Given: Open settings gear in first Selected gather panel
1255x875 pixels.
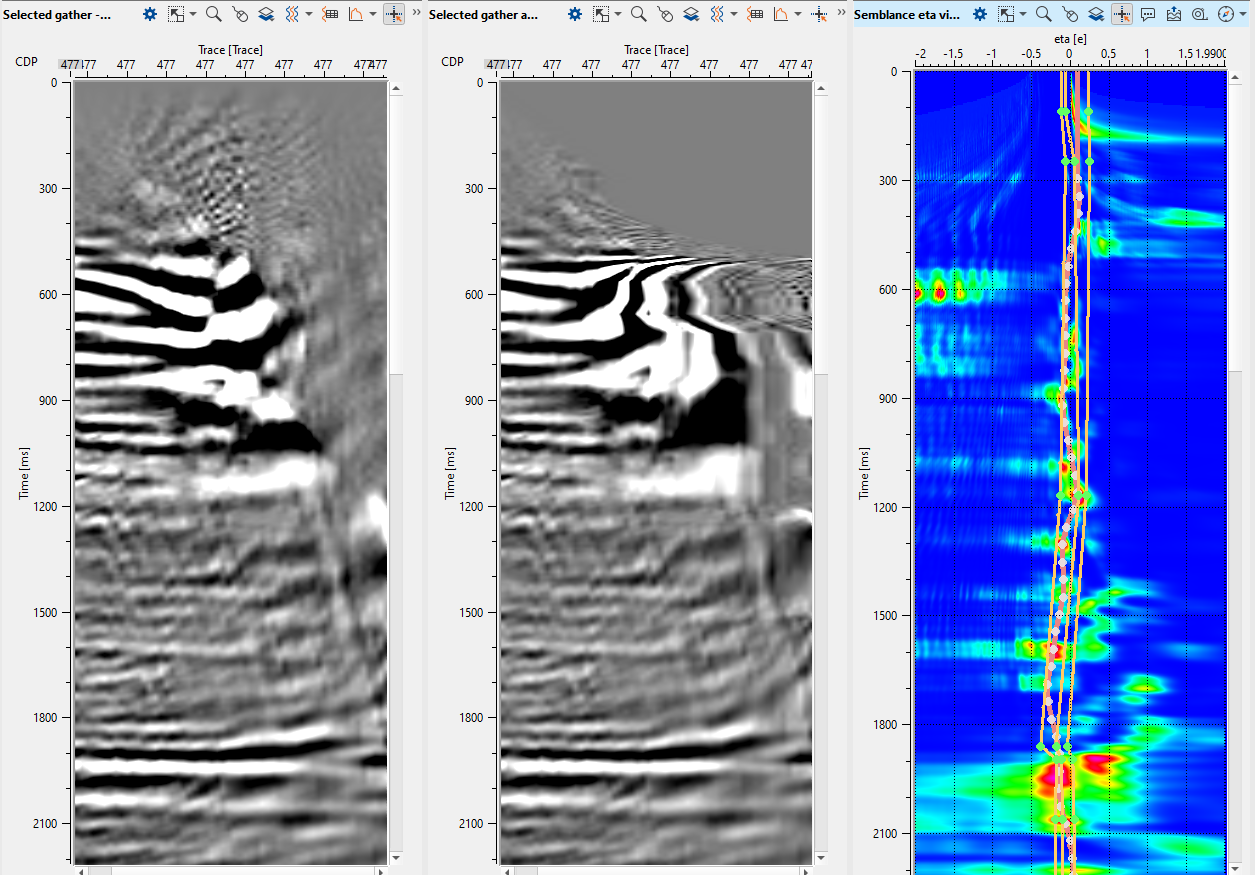Looking at the screenshot, I should 150,14.
